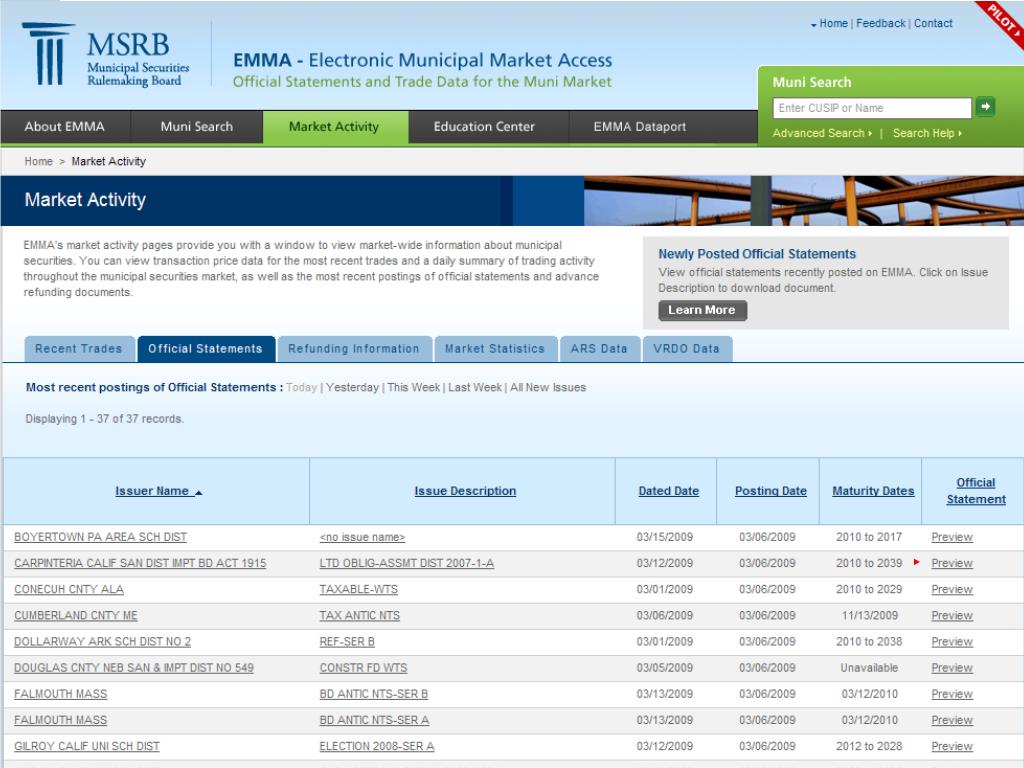
Task: Click red flag icon beside Carpinteria Preview
Action: click(917, 563)
